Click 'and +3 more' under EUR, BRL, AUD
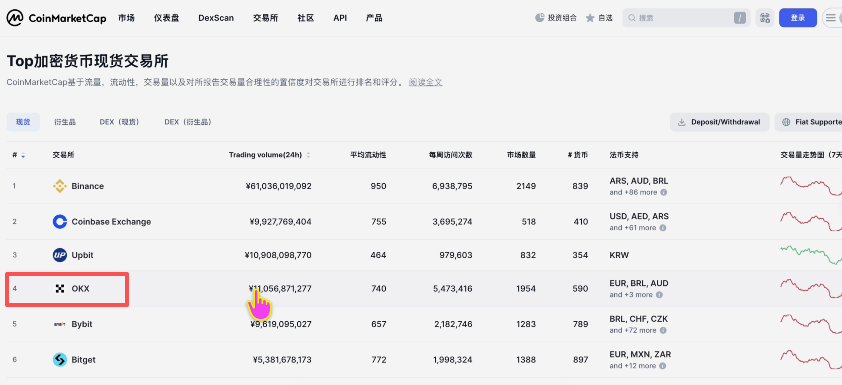This screenshot has height=385, width=842. click(x=631, y=295)
